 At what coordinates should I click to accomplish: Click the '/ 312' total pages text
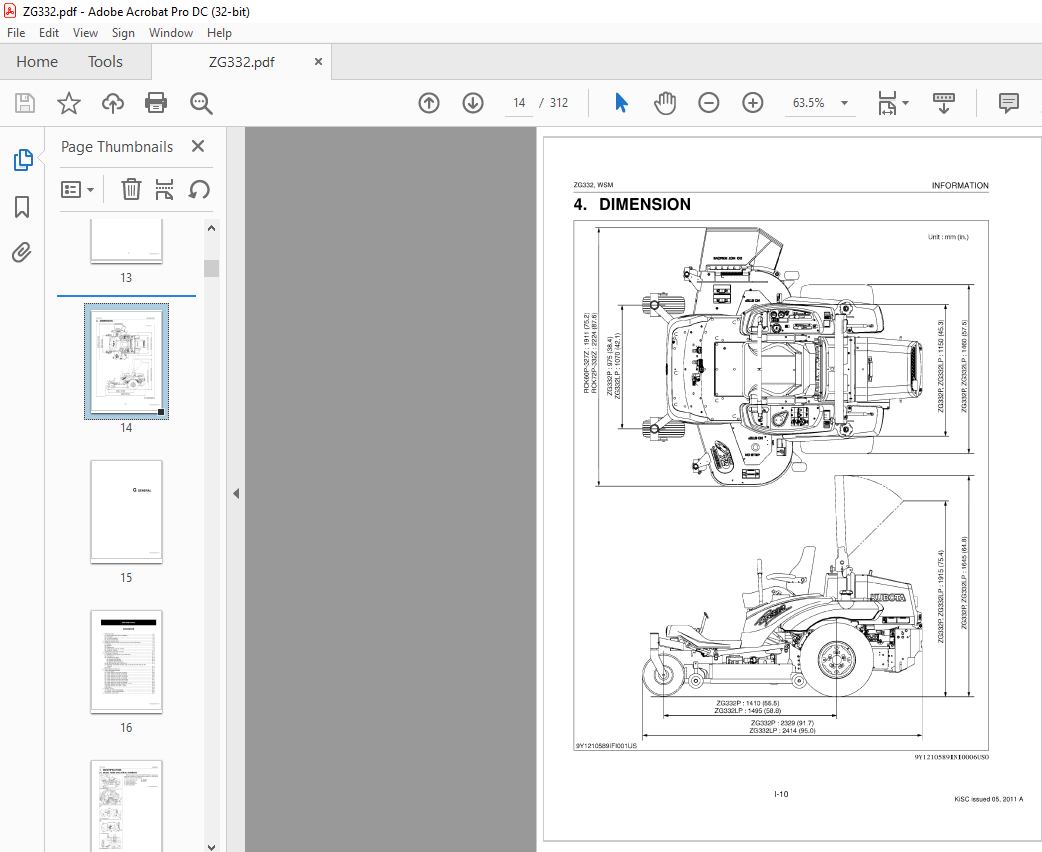[554, 103]
